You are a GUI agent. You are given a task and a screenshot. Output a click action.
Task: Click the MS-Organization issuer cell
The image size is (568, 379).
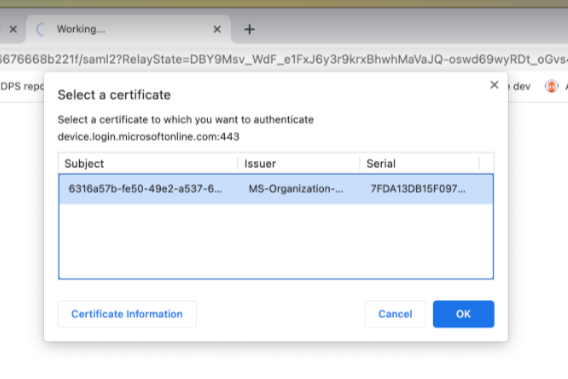296,189
